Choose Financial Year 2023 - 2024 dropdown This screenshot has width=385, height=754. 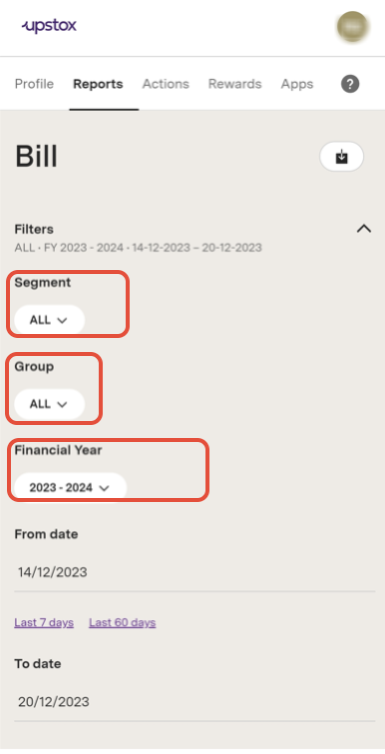point(70,487)
